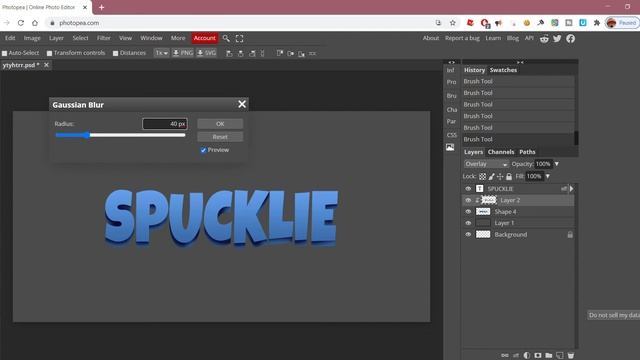Open Photopea's Reddit page icon

tap(544, 38)
